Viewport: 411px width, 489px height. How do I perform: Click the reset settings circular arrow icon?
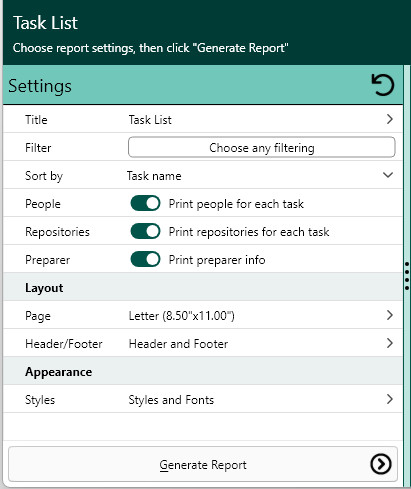[x=383, y=85]
